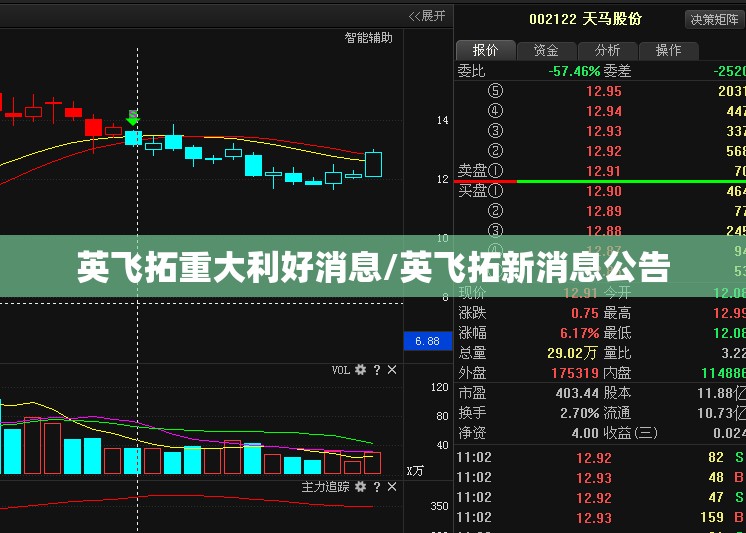Click the 涨跌 value 0.75
The height and width of the screenshot is (533, 746).
pos(585,313)
